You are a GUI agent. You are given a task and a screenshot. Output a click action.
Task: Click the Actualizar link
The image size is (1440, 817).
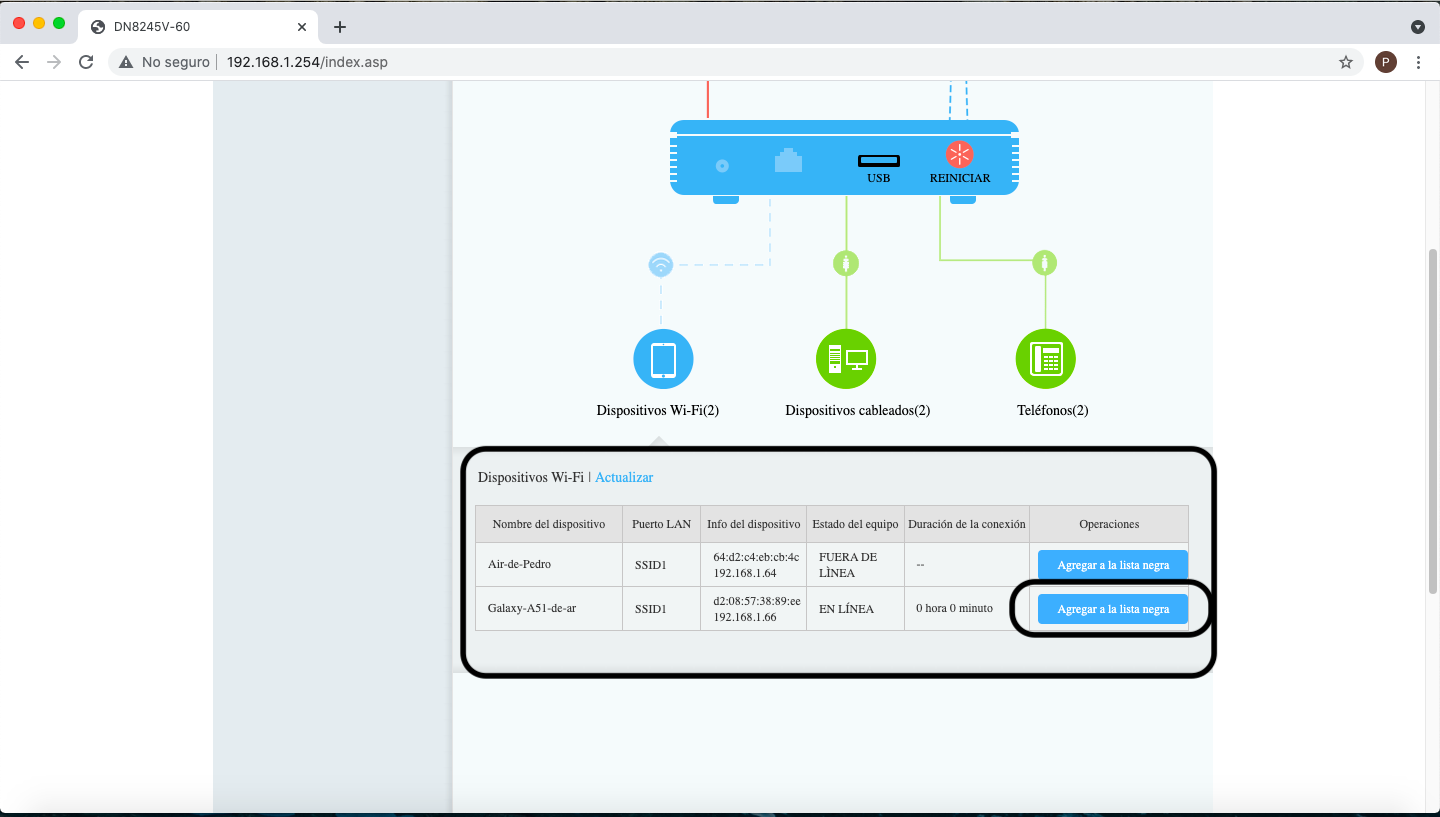click(x=624, y=478)
